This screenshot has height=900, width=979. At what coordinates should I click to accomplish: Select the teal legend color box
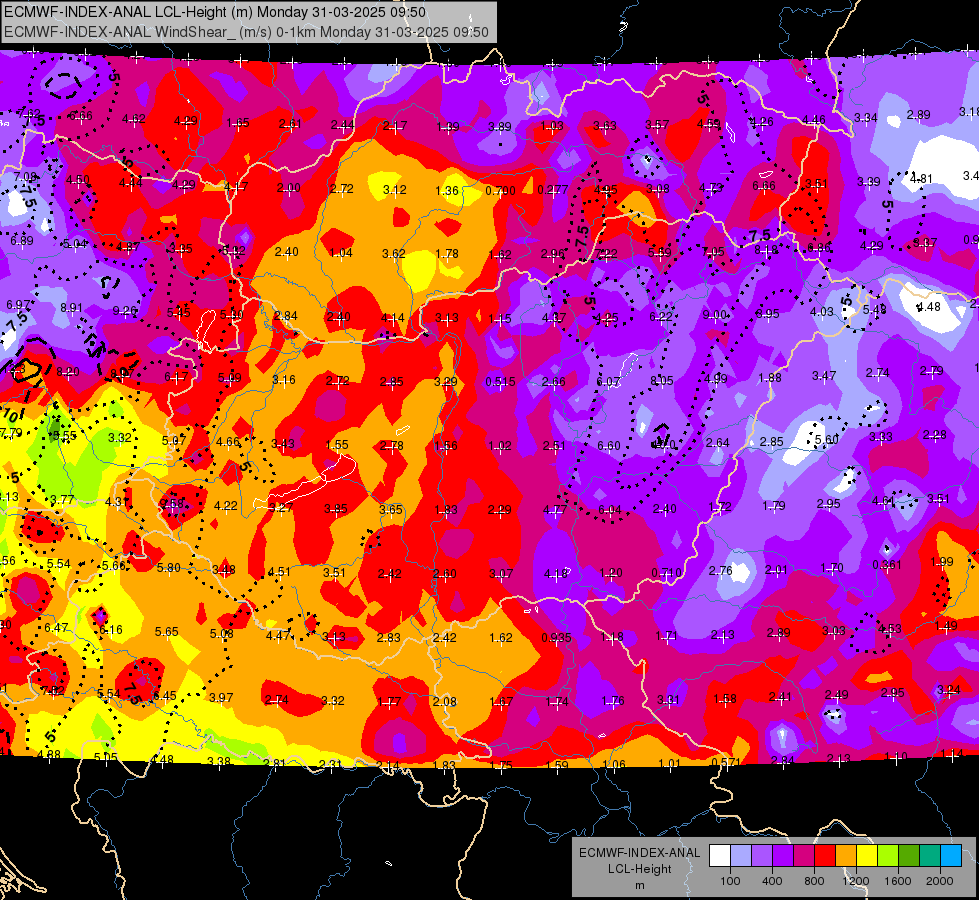click(930, 856)
